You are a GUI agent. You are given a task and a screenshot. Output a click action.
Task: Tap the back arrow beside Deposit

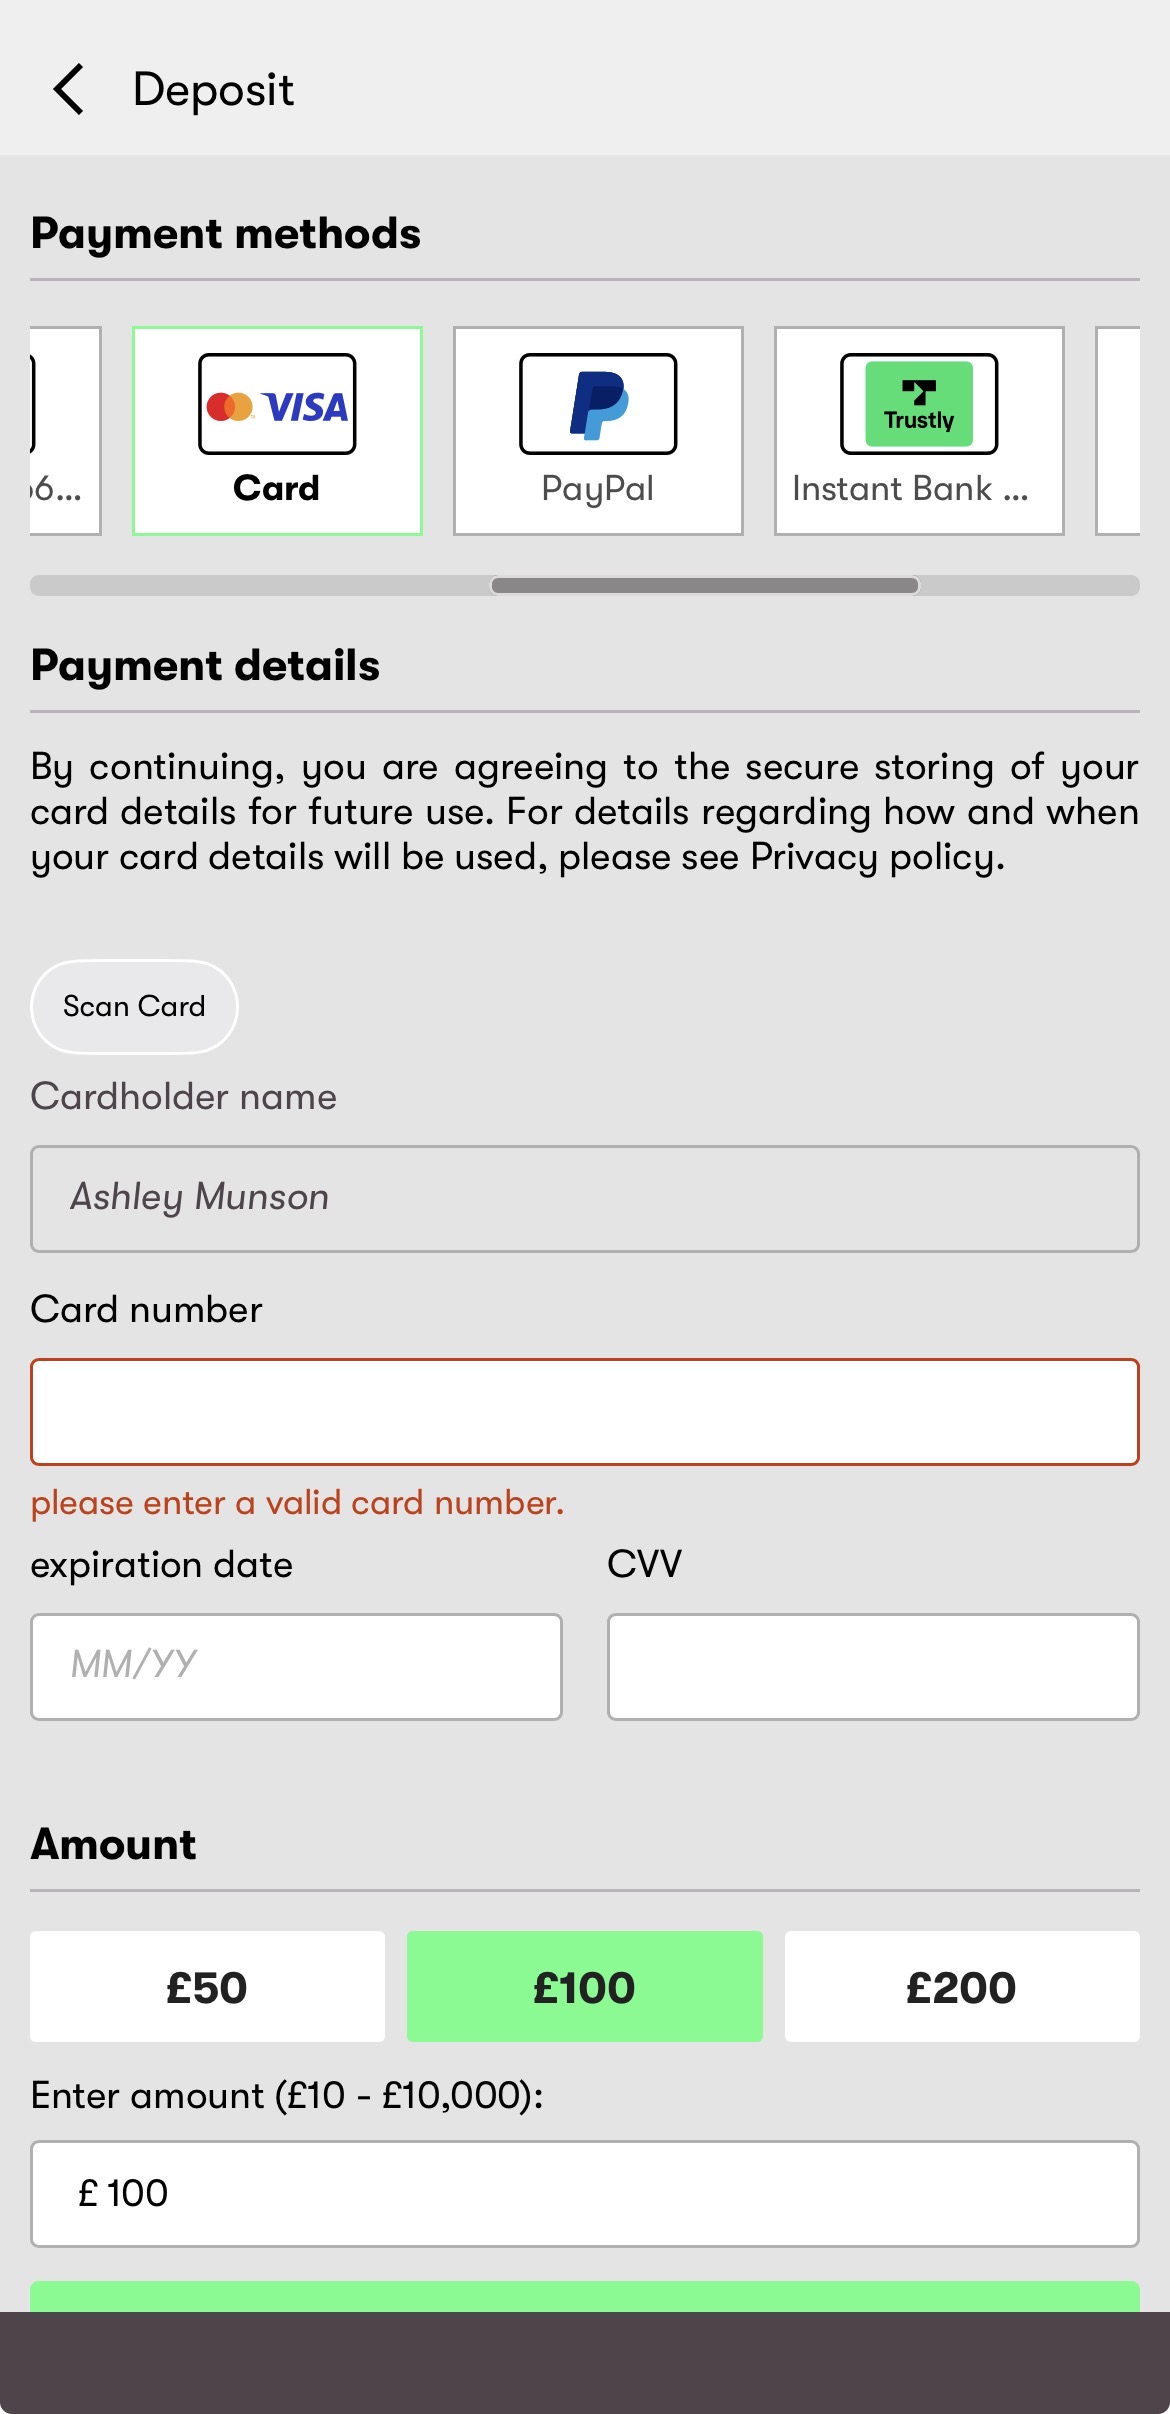coord(68,90)
